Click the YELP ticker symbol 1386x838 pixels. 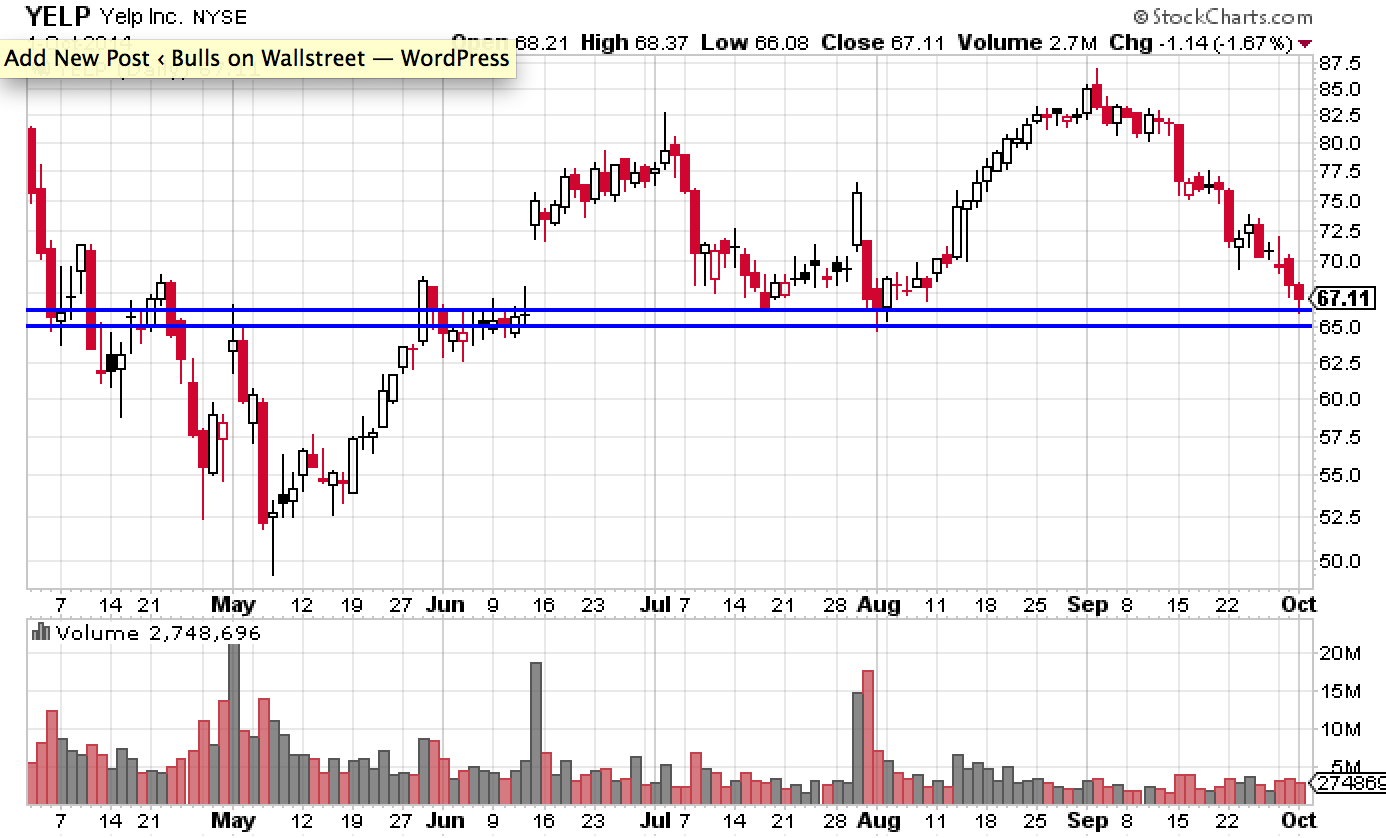pos(59,16)
